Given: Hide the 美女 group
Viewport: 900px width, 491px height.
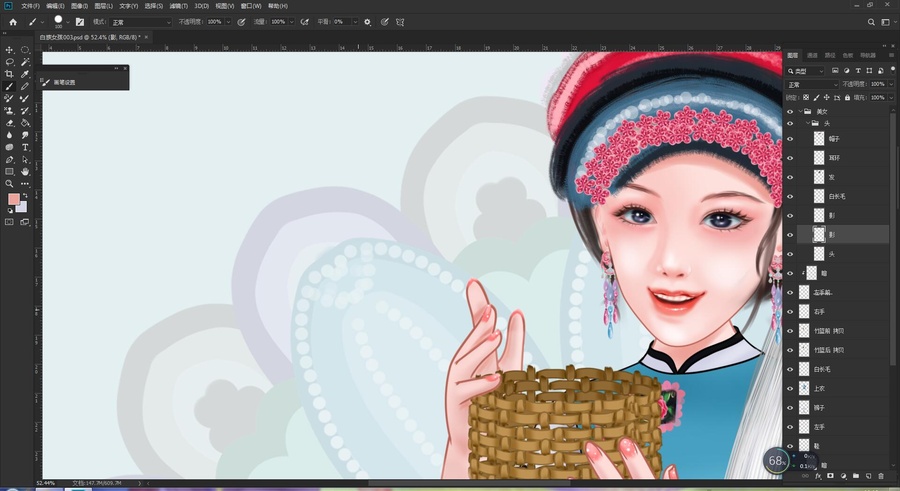Looking at the screenshot, I should click(790, 111).
